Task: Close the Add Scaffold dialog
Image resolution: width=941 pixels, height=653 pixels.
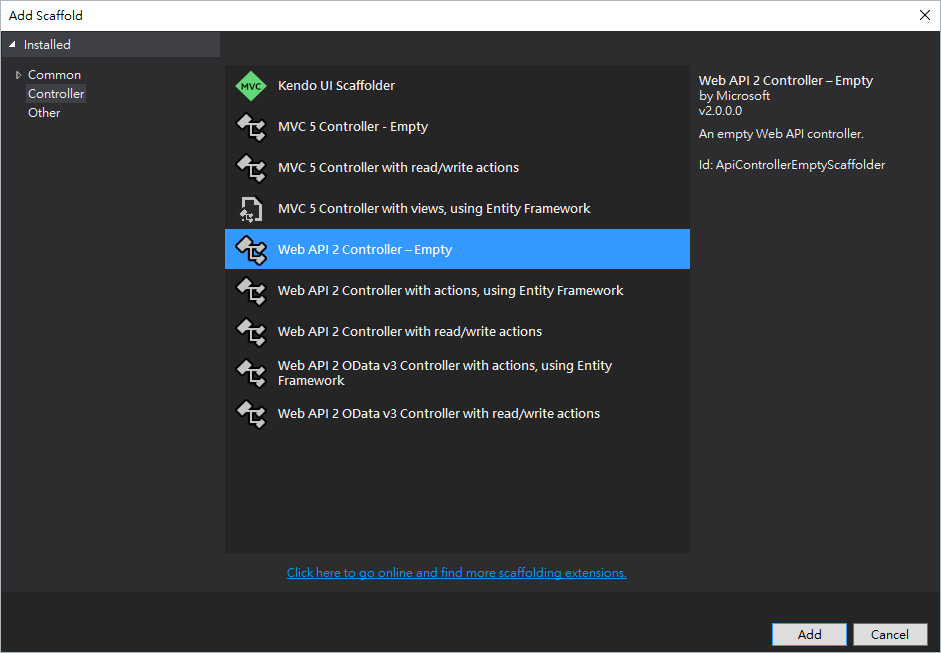Action: [923, 15]
